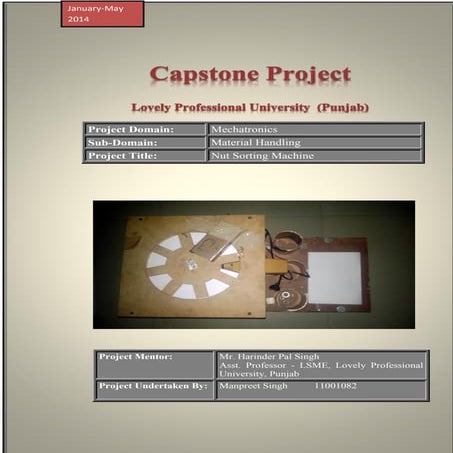Select the 'Manpreet Singh' student name

pos(253,386)
